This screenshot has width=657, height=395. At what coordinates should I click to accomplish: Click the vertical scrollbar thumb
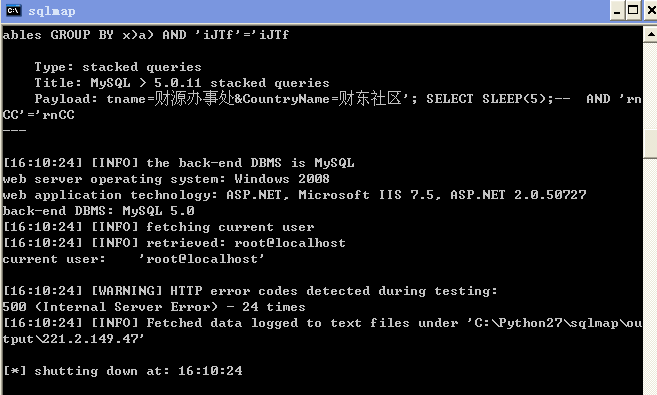coord(650,144)
